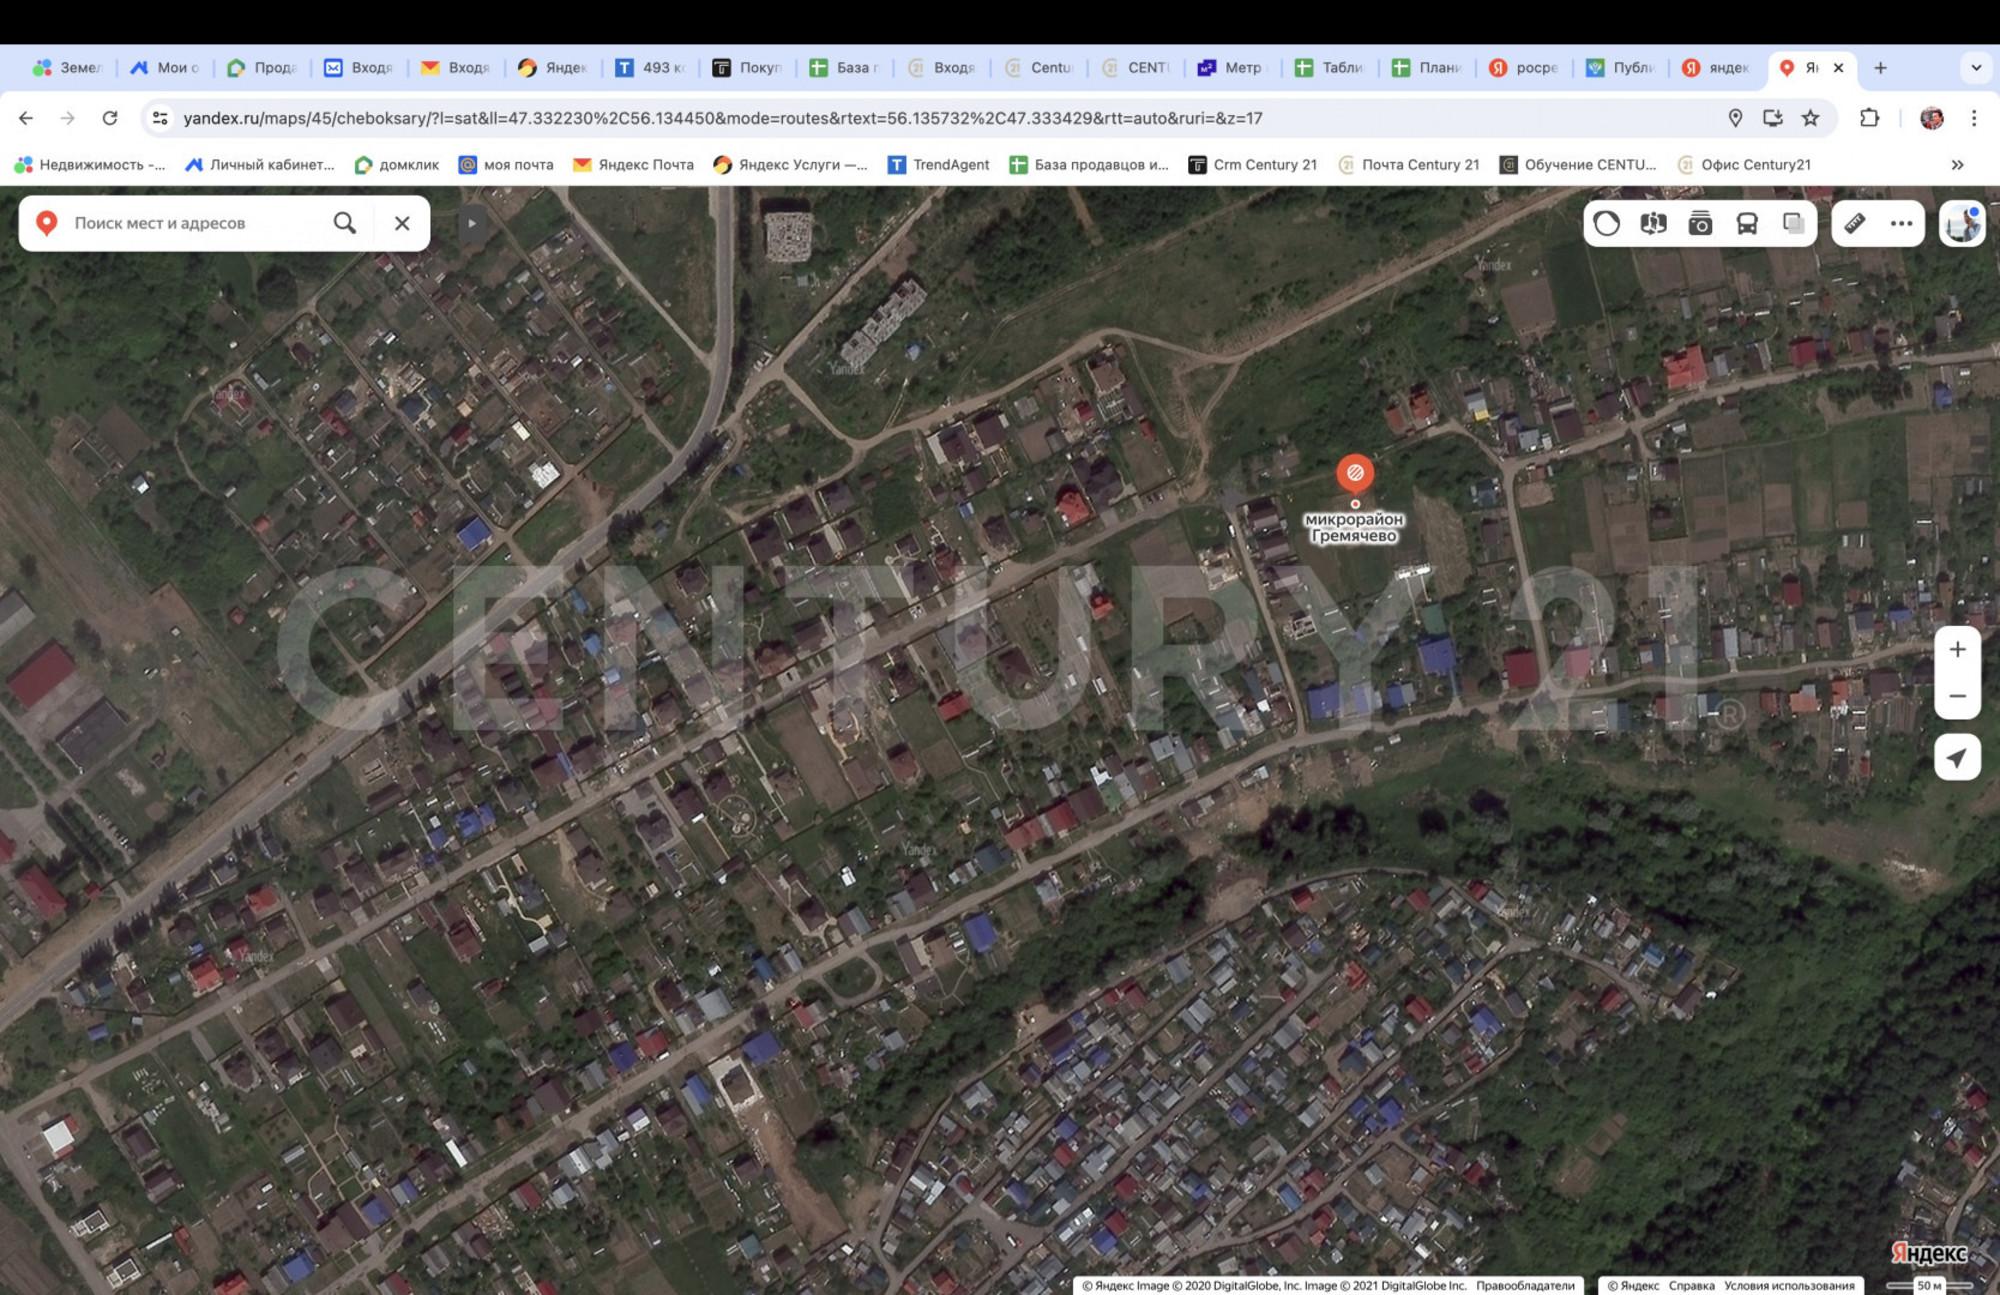
Task: Focus the Поиск мест и адресов field
Action: [190, 223]
